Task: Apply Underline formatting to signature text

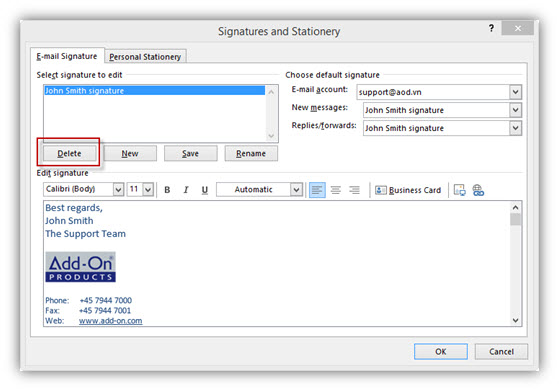Action: 205,190
